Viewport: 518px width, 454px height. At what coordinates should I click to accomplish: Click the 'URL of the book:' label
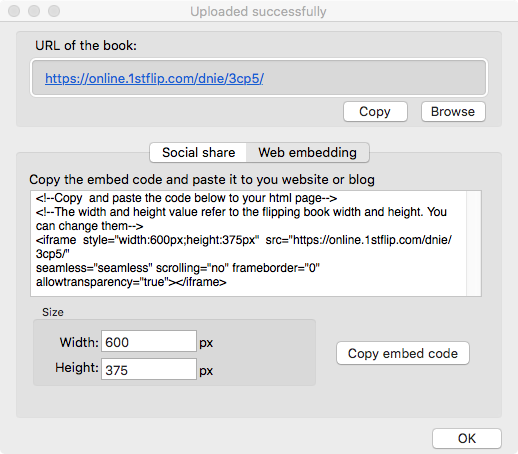(x=86, y=46)
